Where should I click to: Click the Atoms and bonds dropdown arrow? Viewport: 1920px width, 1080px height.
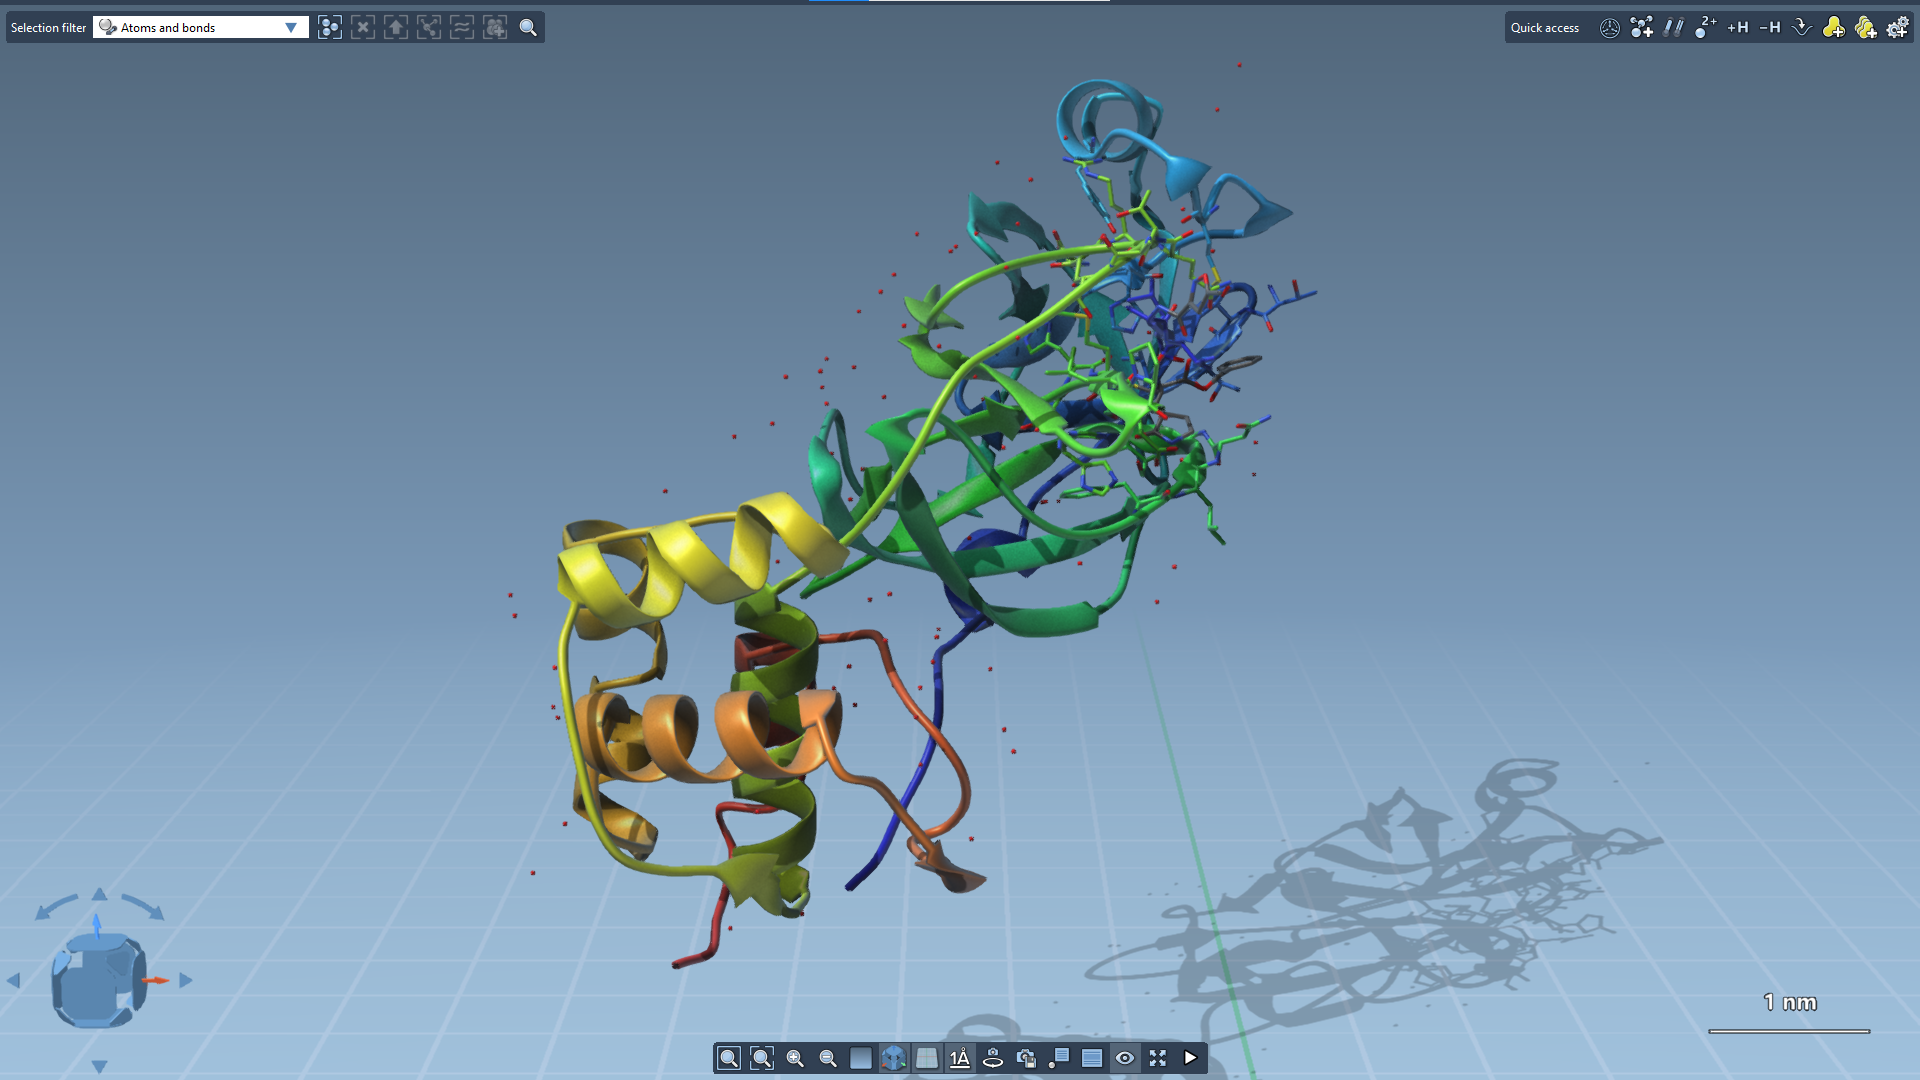pyautogui.click(x=291, y=28)
